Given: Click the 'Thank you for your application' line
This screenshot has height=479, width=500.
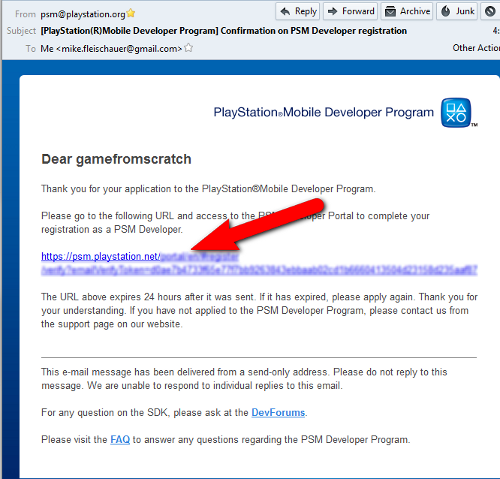Looking at the screenshot, I should click(x=208, y=189).
